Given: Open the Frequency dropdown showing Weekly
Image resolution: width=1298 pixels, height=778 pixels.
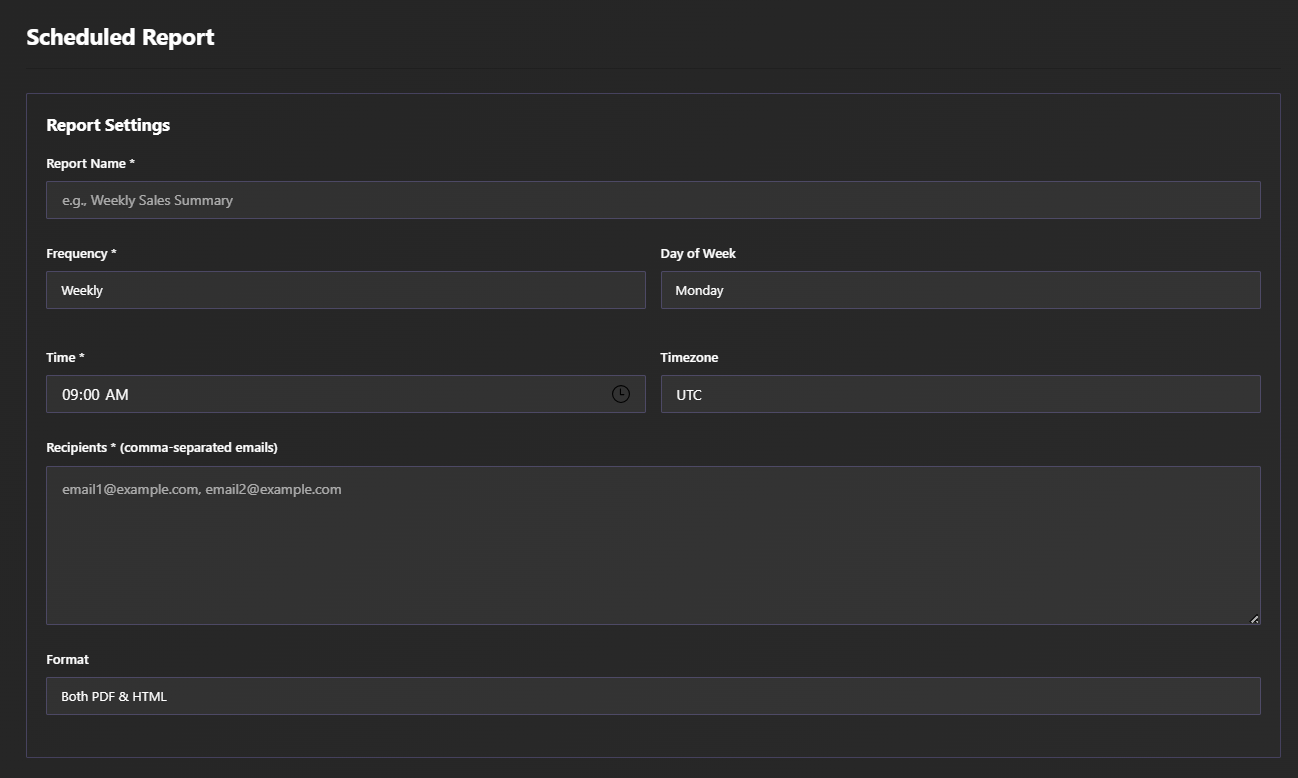Looking at the screenshot, I should (x=345, y=290).
